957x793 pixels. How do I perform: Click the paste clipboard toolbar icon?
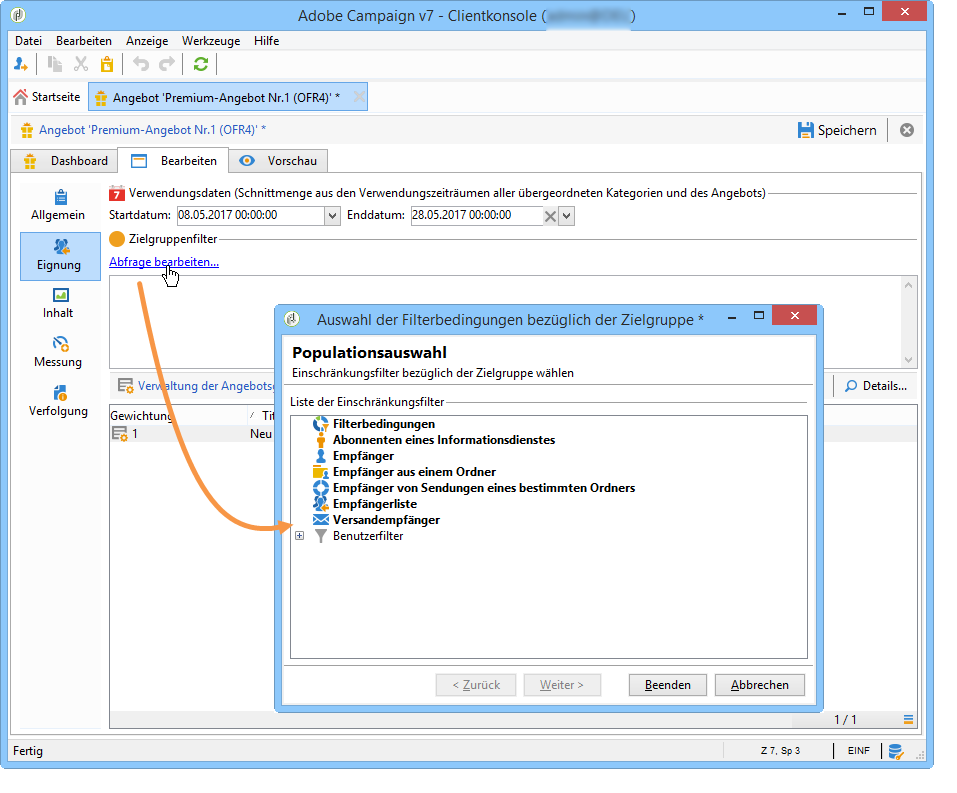point(107,64)
